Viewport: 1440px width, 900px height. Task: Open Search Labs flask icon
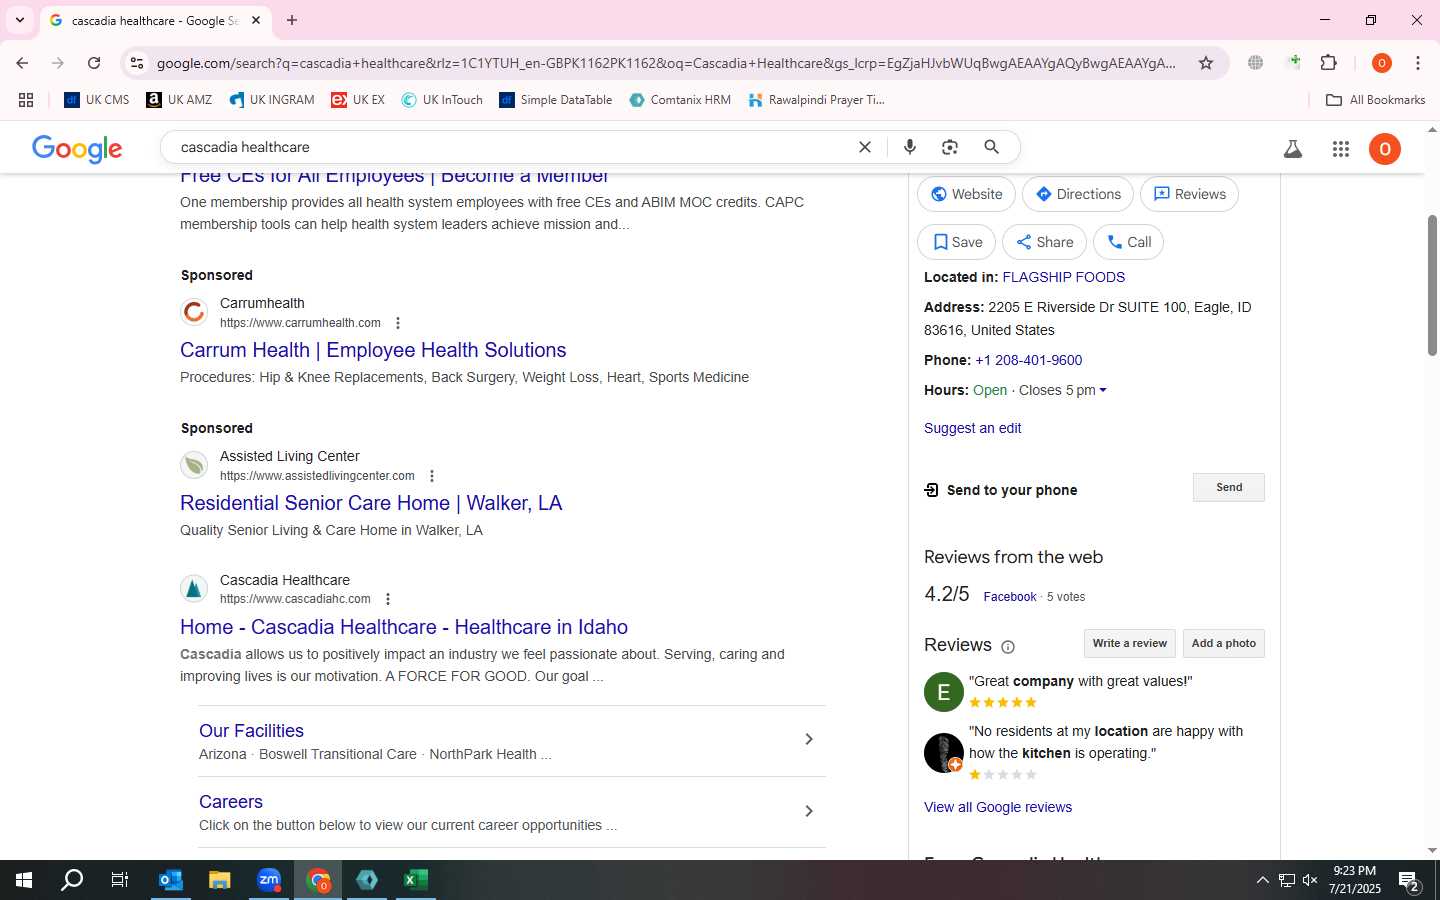[x=1293, y=149]
